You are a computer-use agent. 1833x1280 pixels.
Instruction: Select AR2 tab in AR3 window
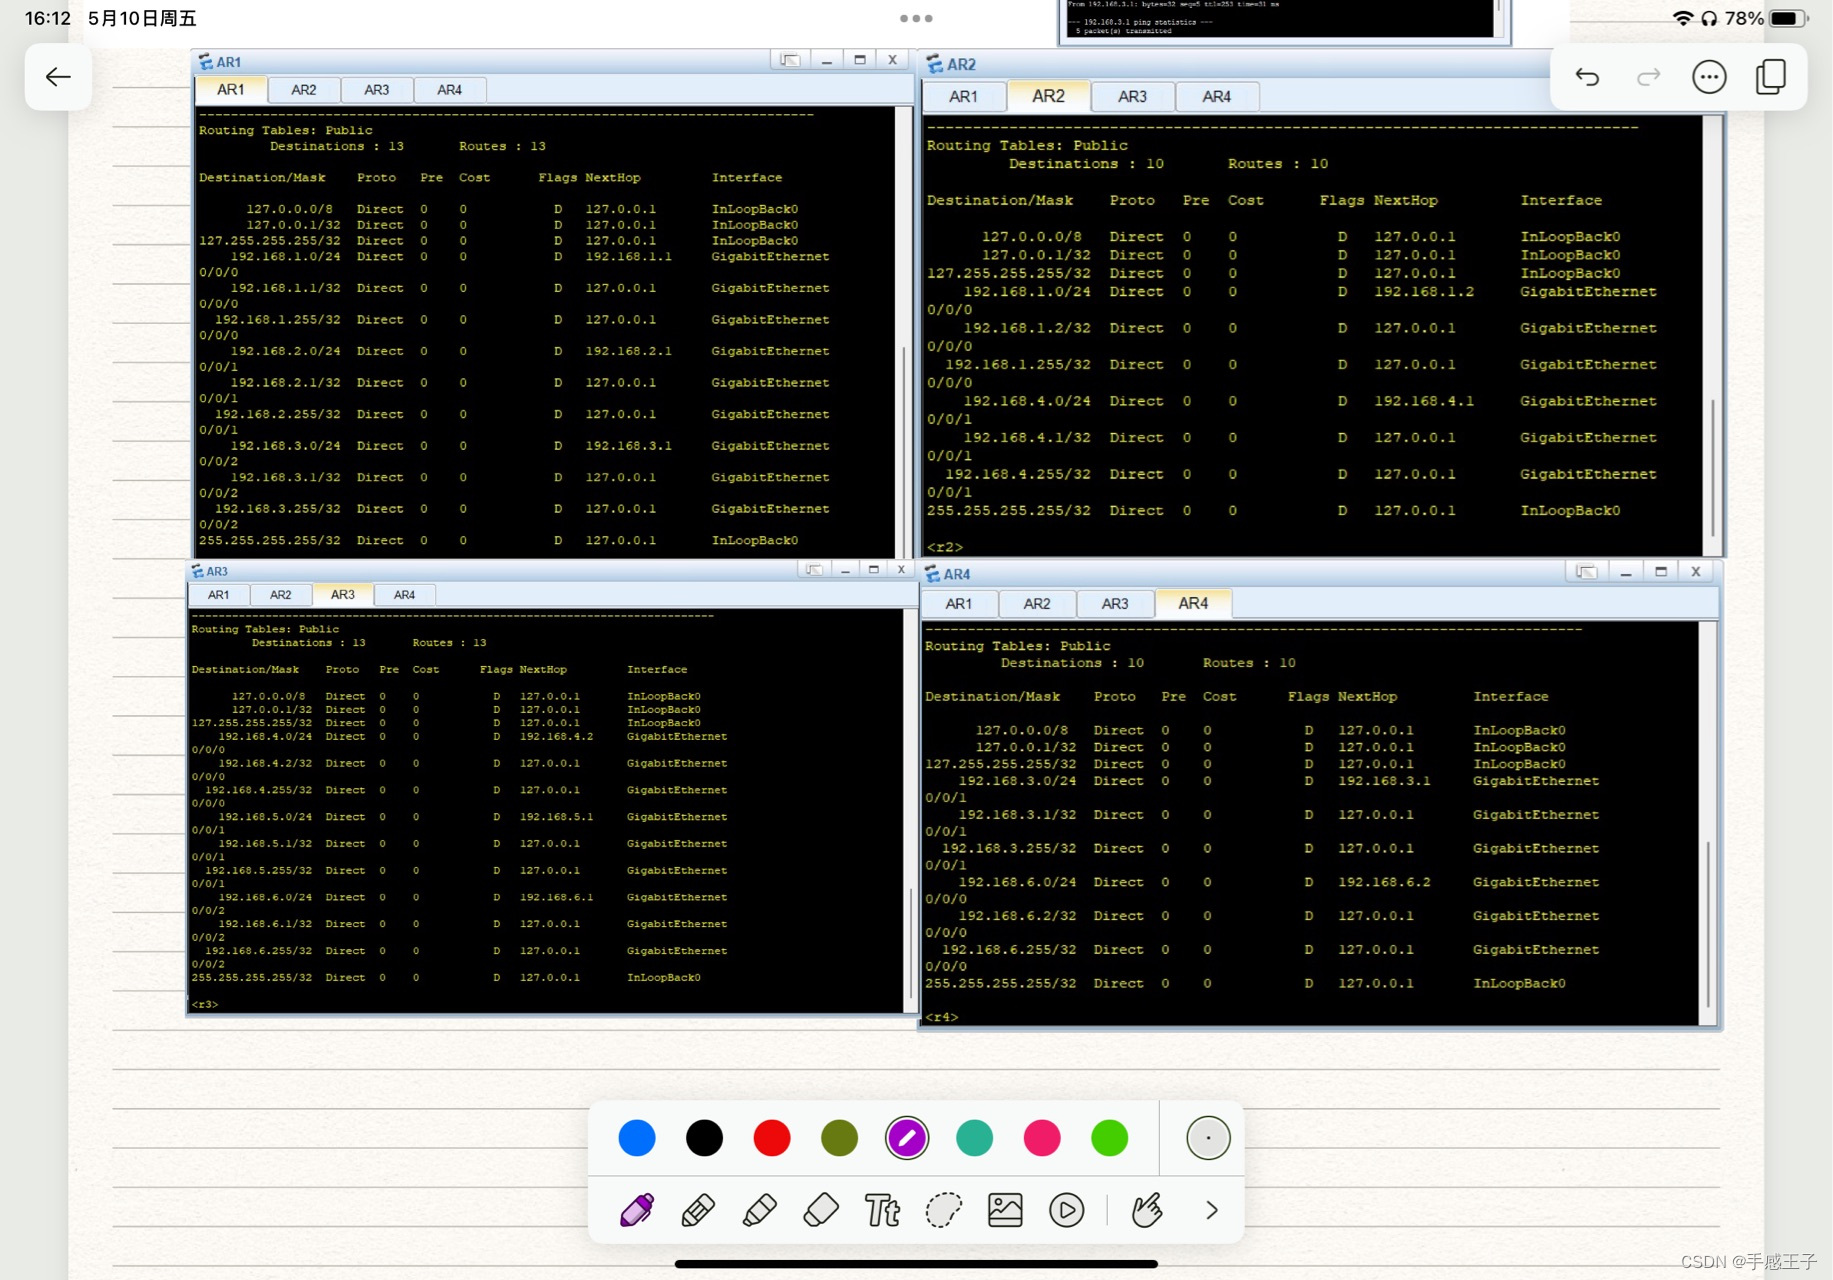coord(281,595)
